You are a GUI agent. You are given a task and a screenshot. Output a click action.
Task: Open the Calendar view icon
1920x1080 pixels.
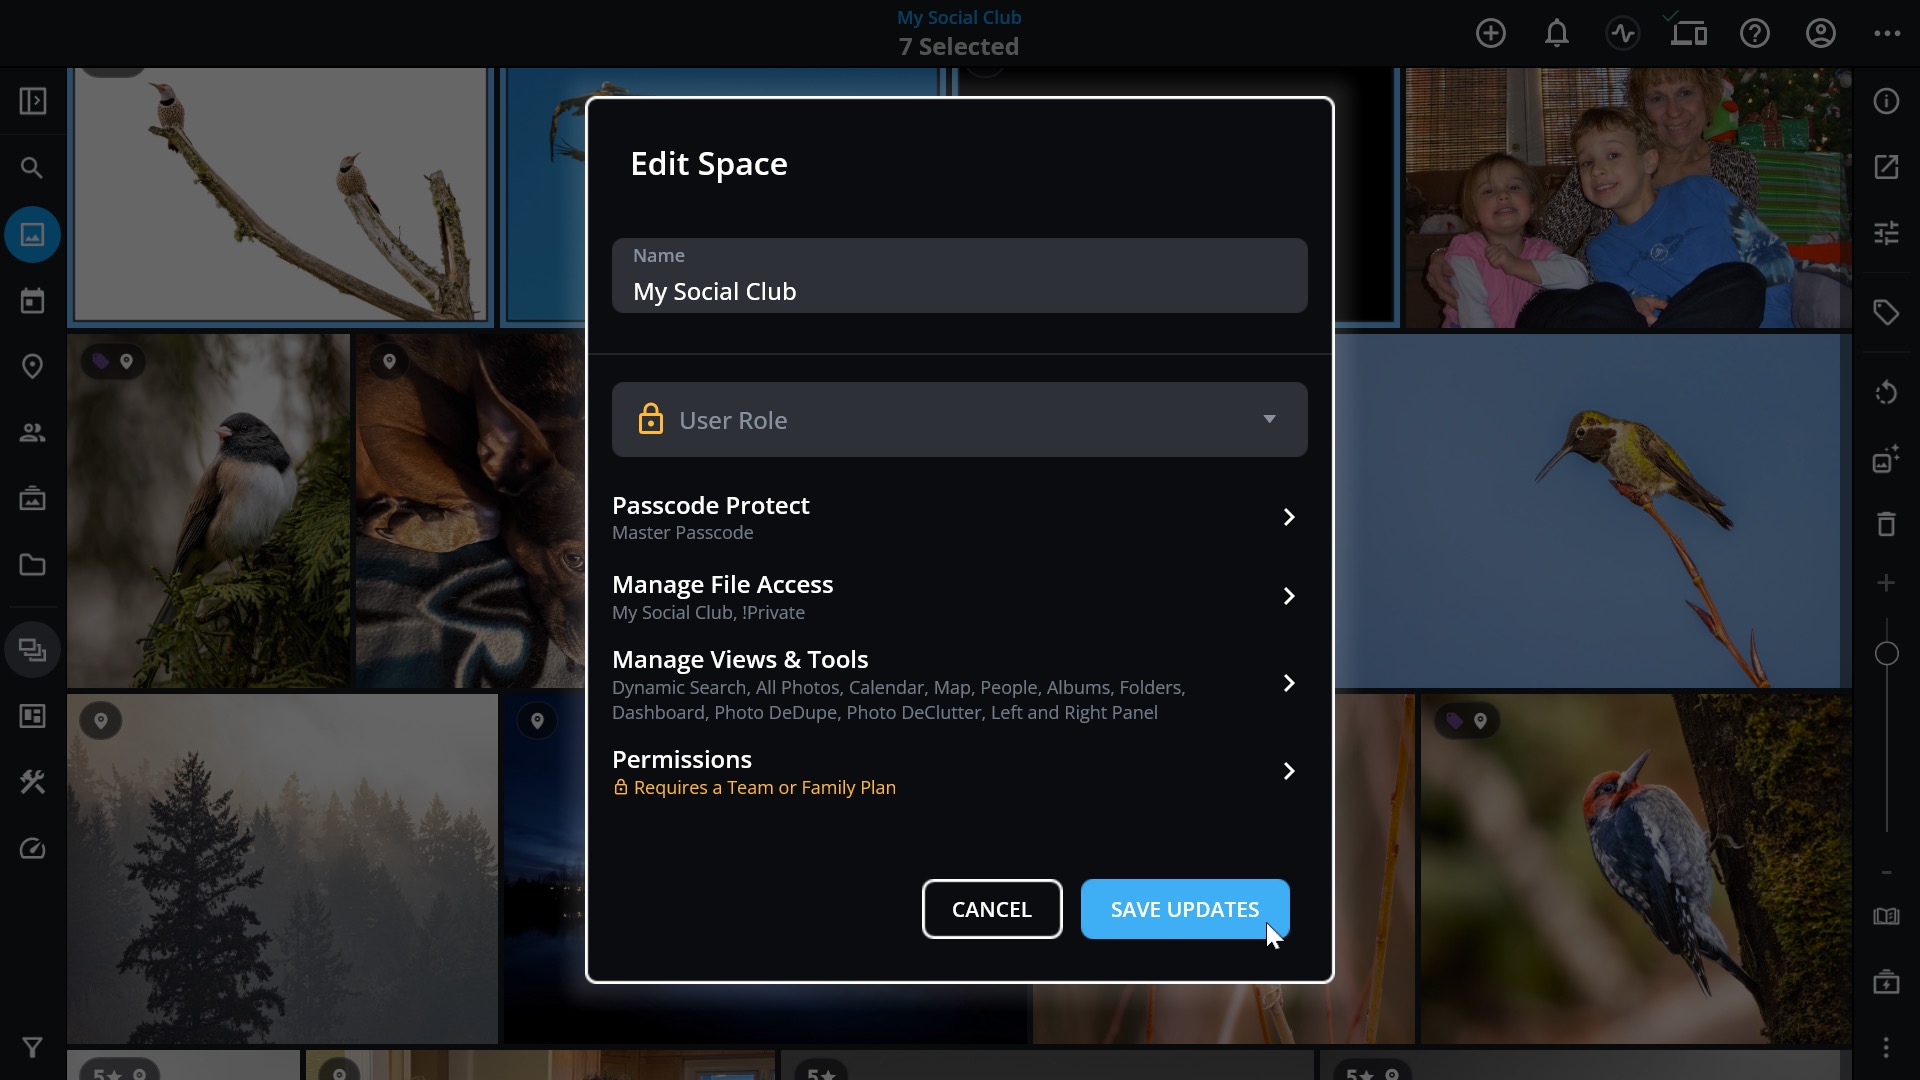coord(32,301)
